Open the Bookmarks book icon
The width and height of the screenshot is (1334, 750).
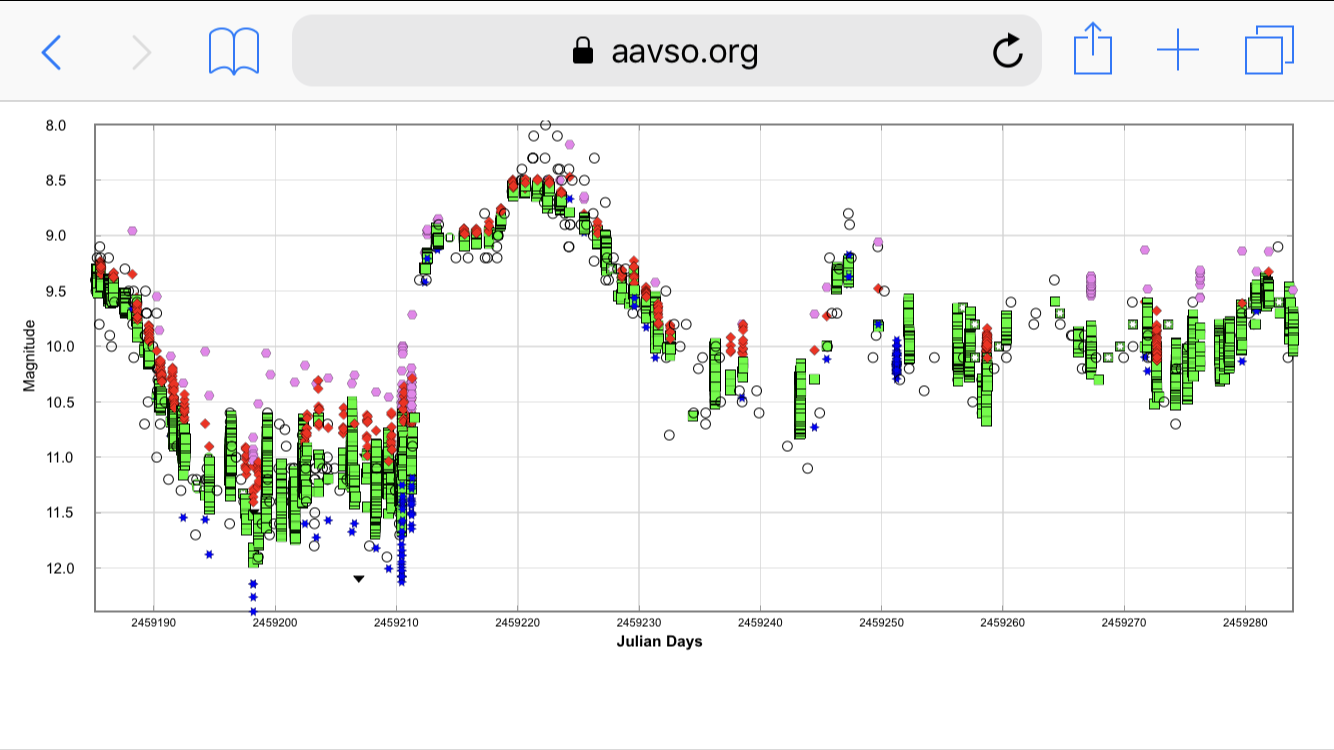click(234, 51)
